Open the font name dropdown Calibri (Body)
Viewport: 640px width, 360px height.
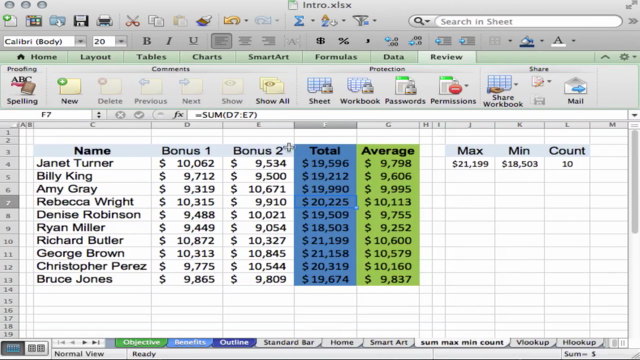click(80, 41)
